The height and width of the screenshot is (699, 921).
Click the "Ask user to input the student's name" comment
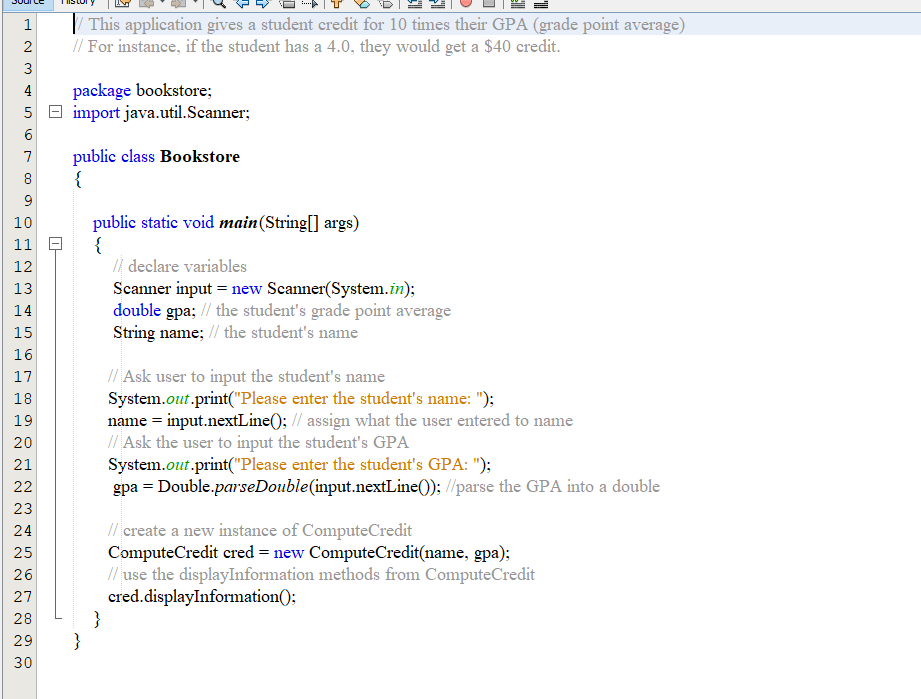pos(247,377)
